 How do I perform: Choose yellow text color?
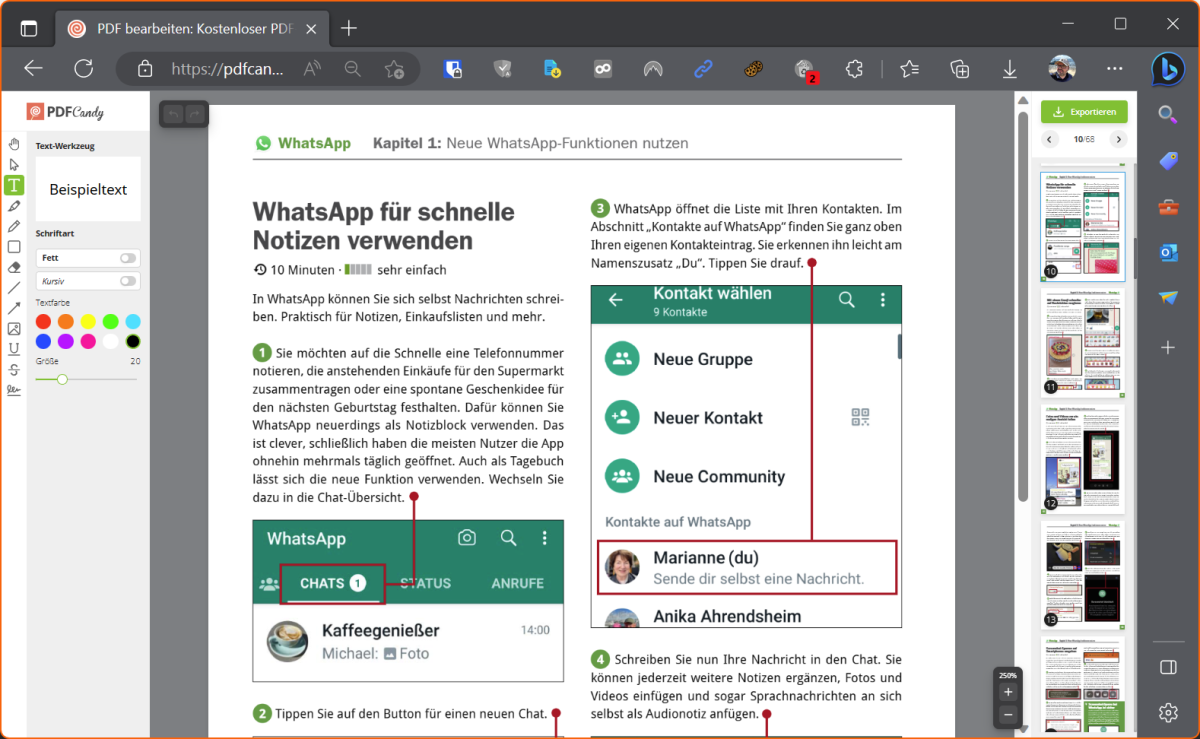tap(88, 321)
